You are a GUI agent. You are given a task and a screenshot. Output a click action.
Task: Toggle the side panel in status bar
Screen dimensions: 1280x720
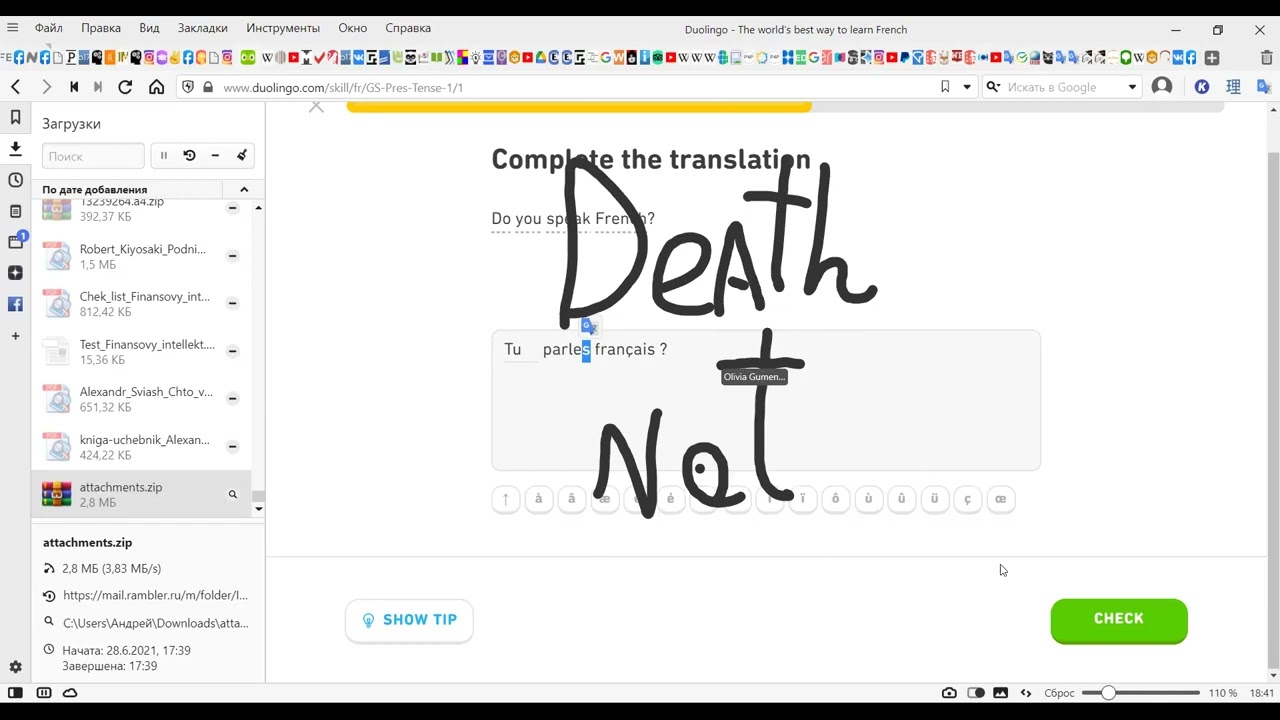15,693
